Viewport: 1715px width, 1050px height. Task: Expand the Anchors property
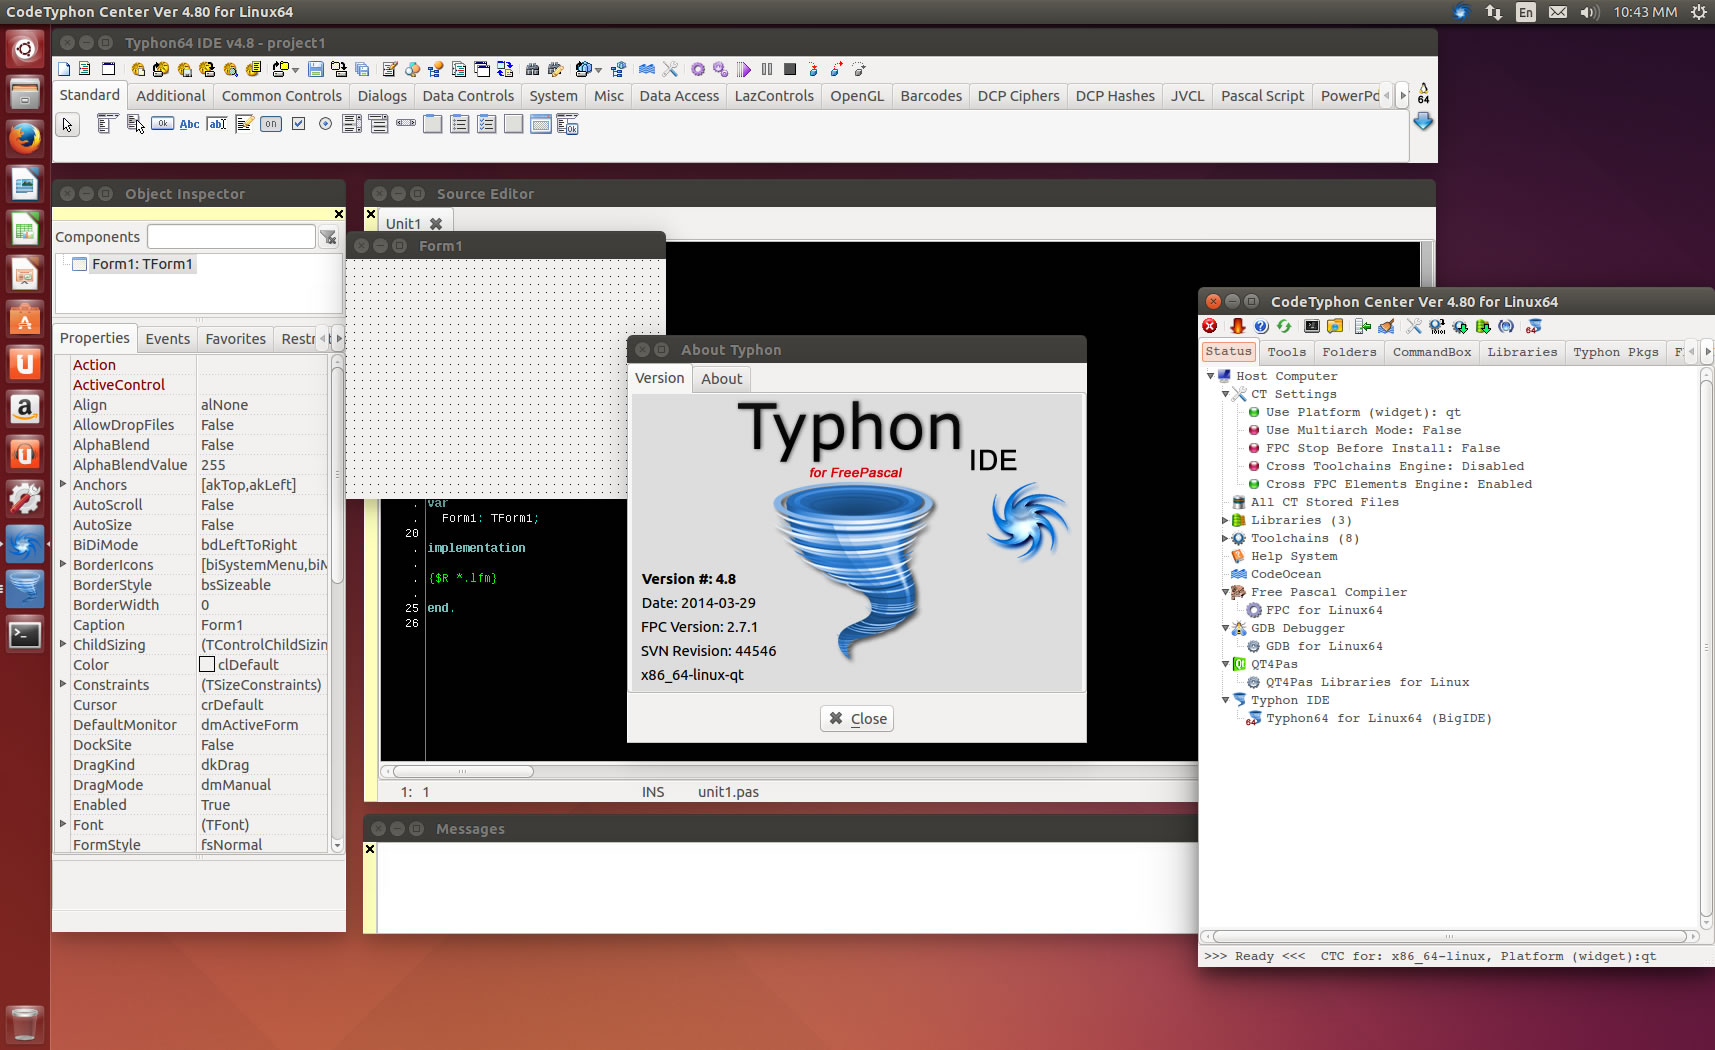[63, 484]
